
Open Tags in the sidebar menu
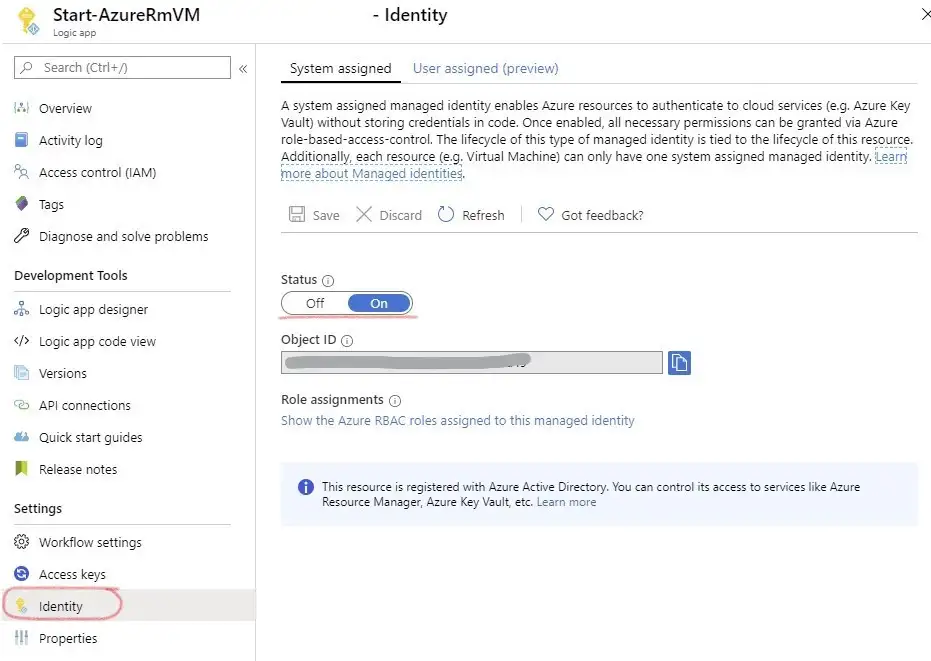pyautogui.click(x=51, y=204)
